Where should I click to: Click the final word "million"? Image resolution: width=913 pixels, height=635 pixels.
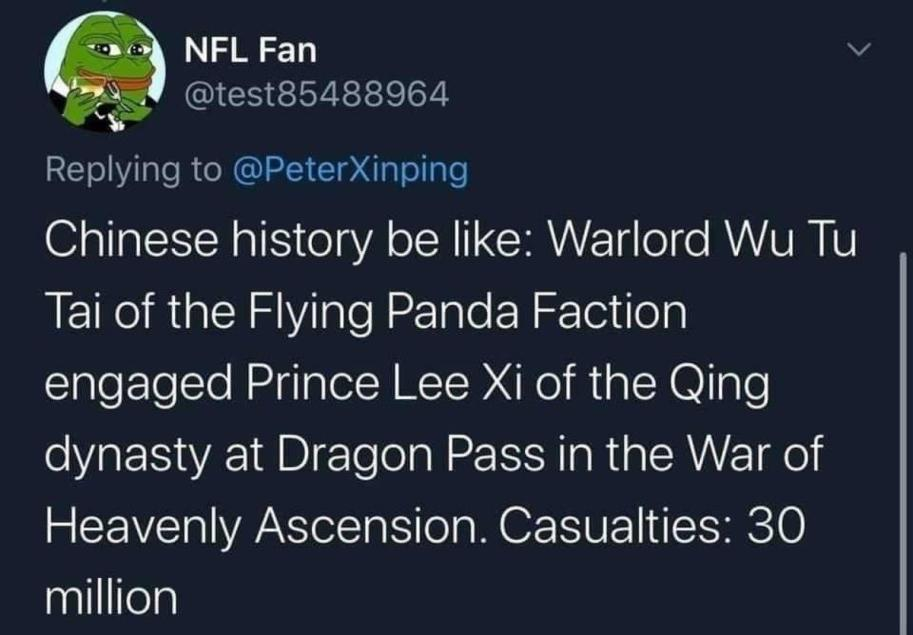[x=111, y=597]
